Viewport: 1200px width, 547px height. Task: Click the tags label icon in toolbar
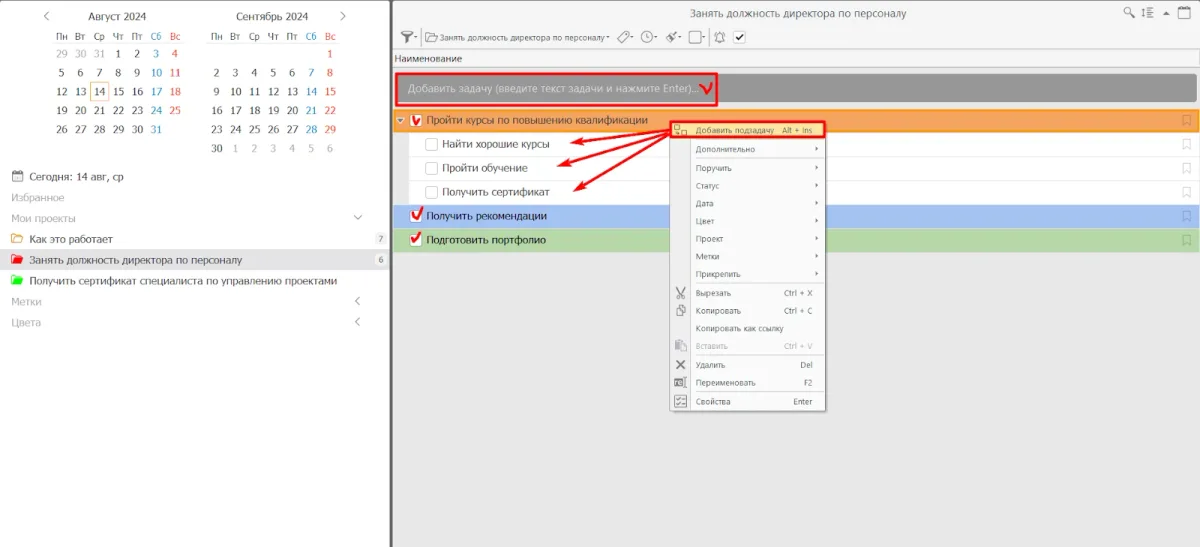tap(622, 37)
